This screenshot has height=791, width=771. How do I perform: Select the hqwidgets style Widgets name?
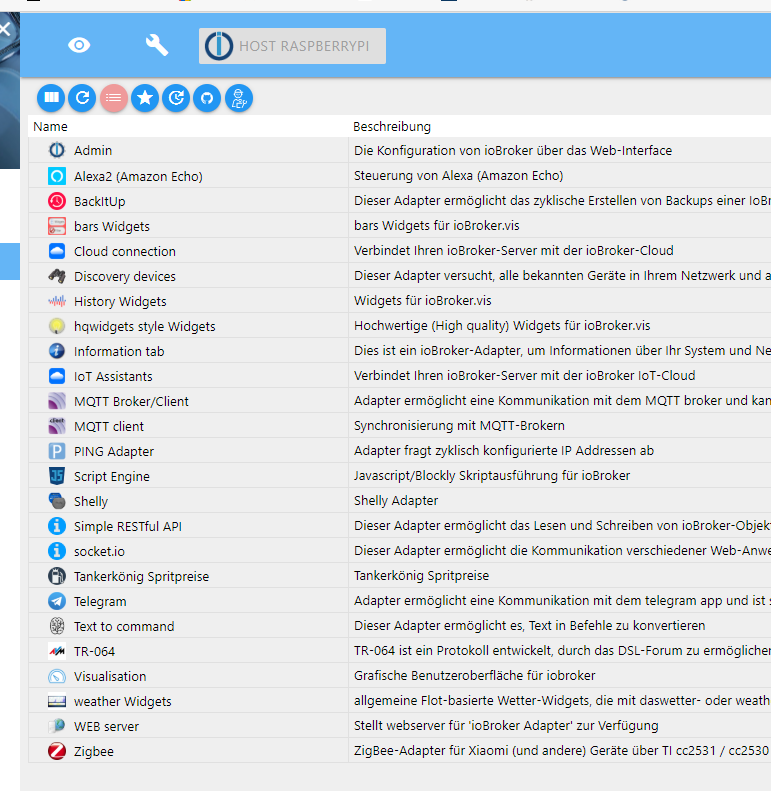pyautogui.click(x=144, y=326)
